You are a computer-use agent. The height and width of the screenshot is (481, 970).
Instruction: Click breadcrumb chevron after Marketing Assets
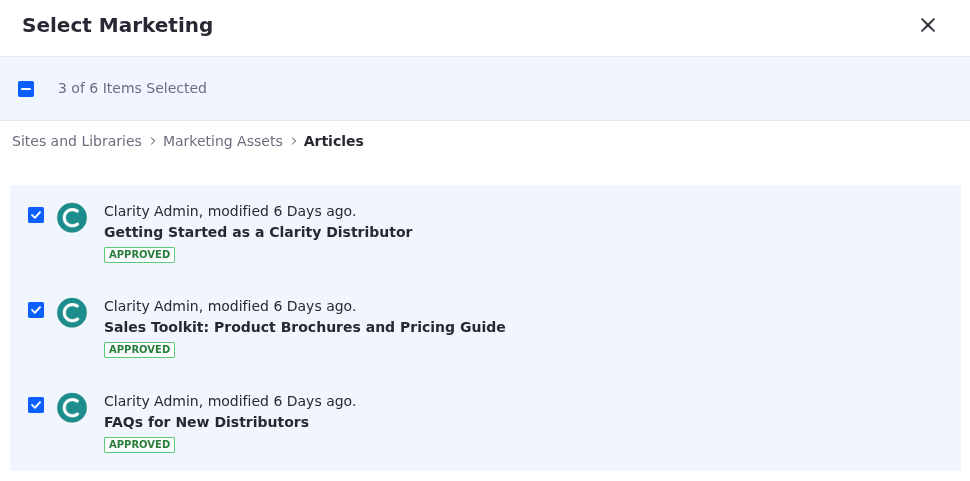point(294,141)
